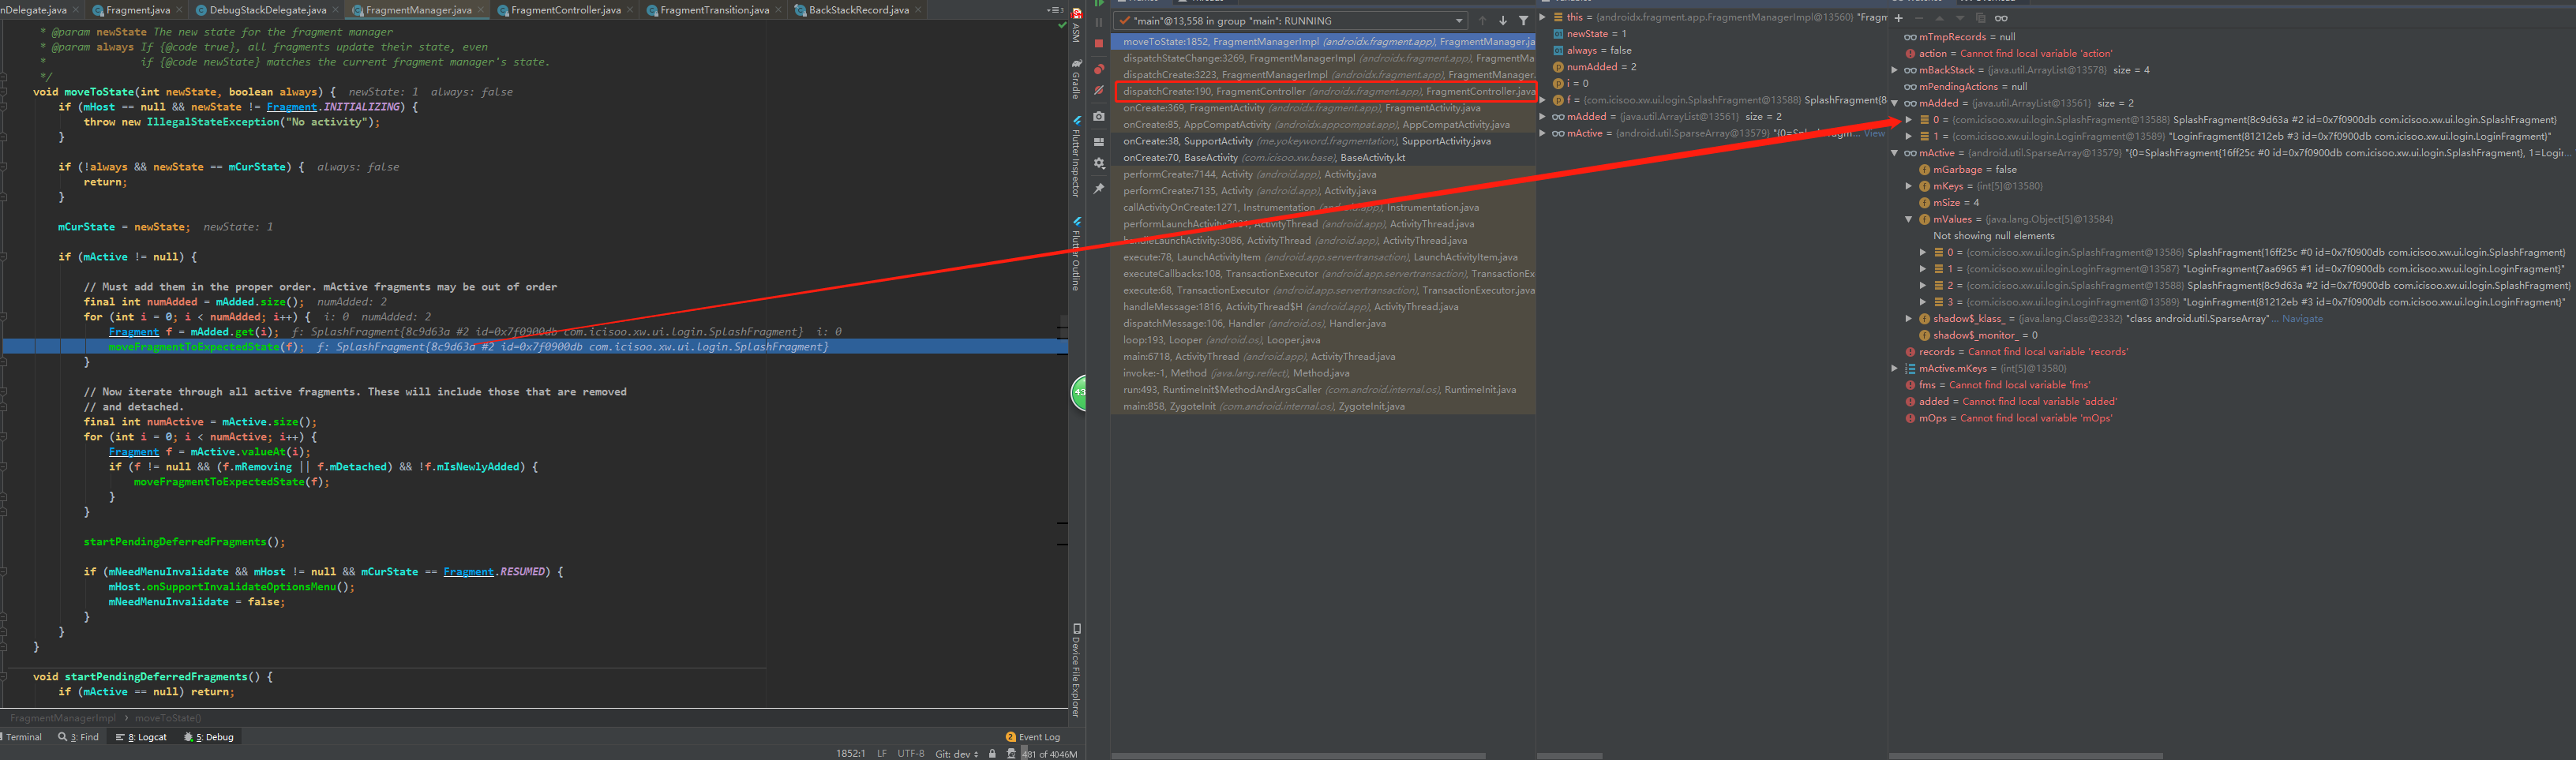2576x760 pixels.
Task: Click the Navigate link for shadow$_klass_
Action: tap(2303, 319)
